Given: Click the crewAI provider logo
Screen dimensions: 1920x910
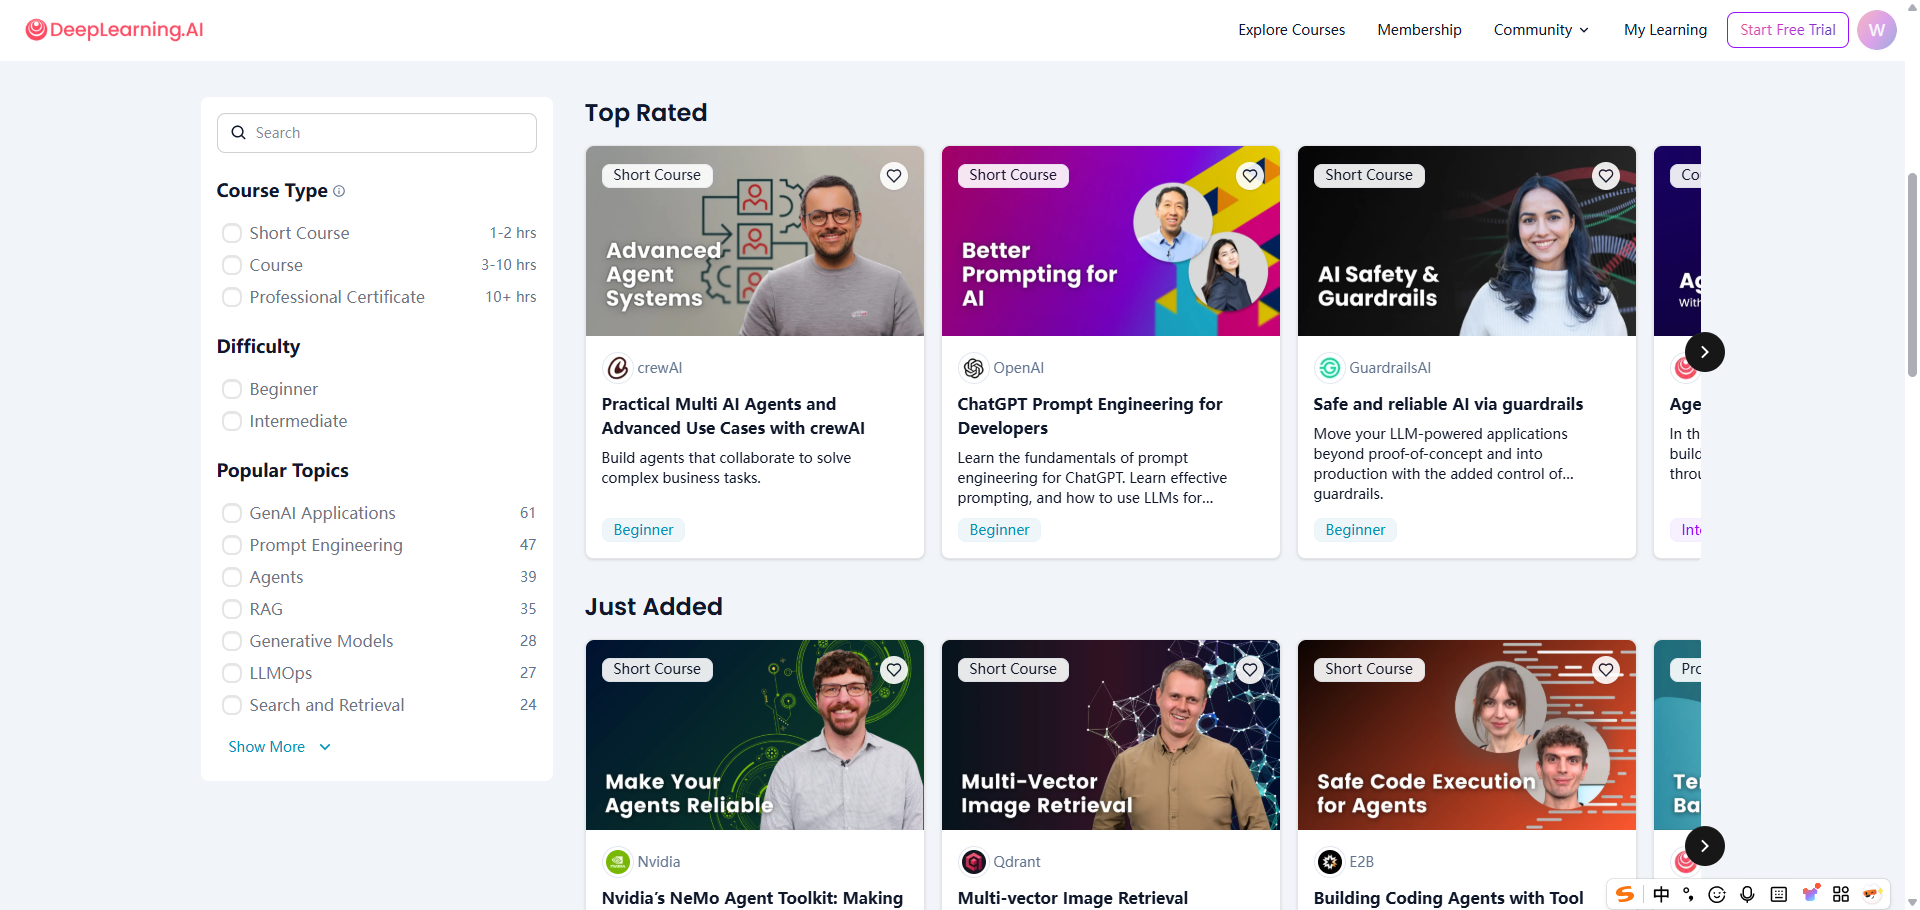Looking at the screenshot, I should 618,368.
